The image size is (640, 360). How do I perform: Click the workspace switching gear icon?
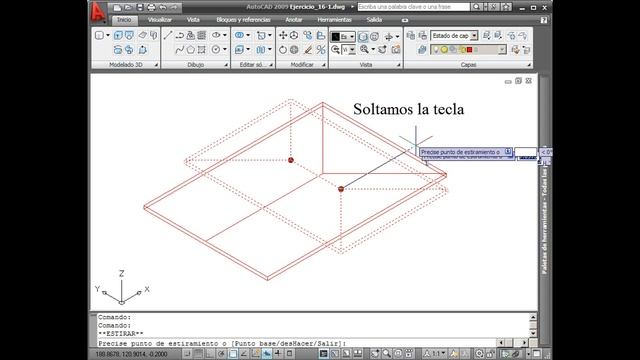[x=480, y=353]
